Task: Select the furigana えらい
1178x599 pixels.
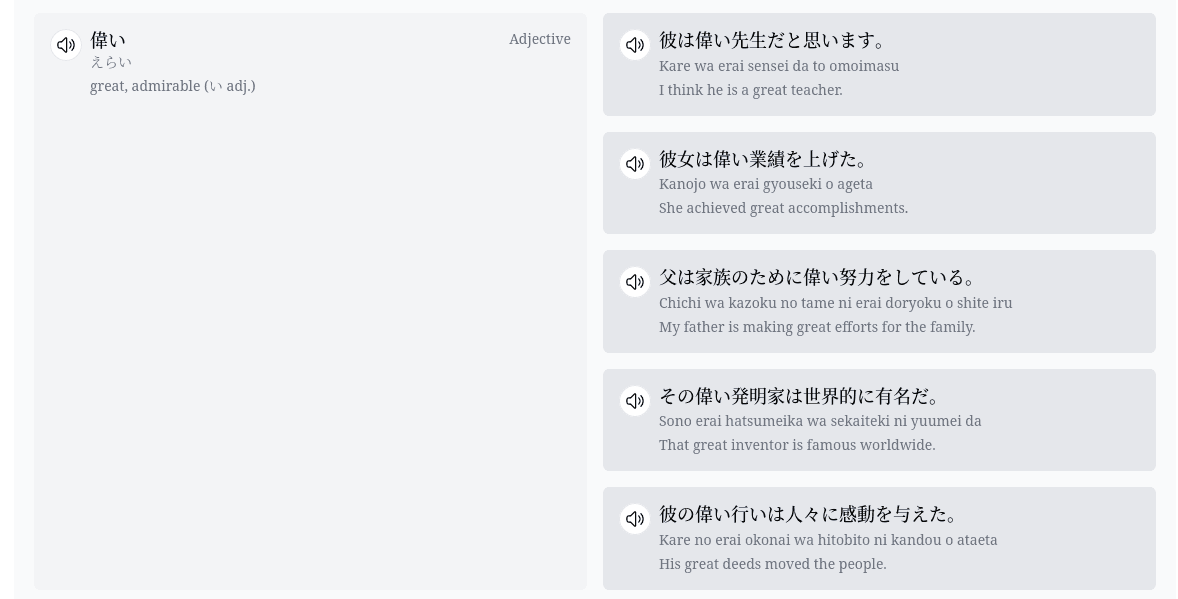Action: coord(111,62)
